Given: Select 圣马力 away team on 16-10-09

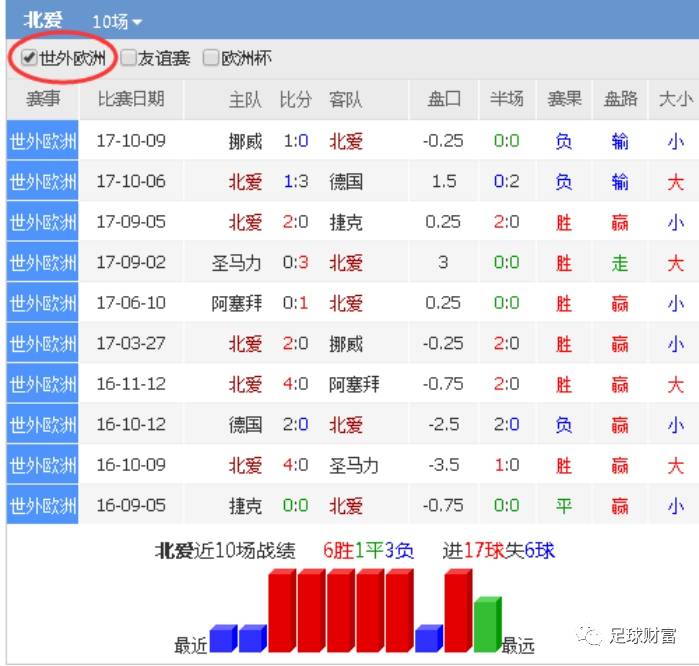Looking at the screenshot, I should (354, 465).
